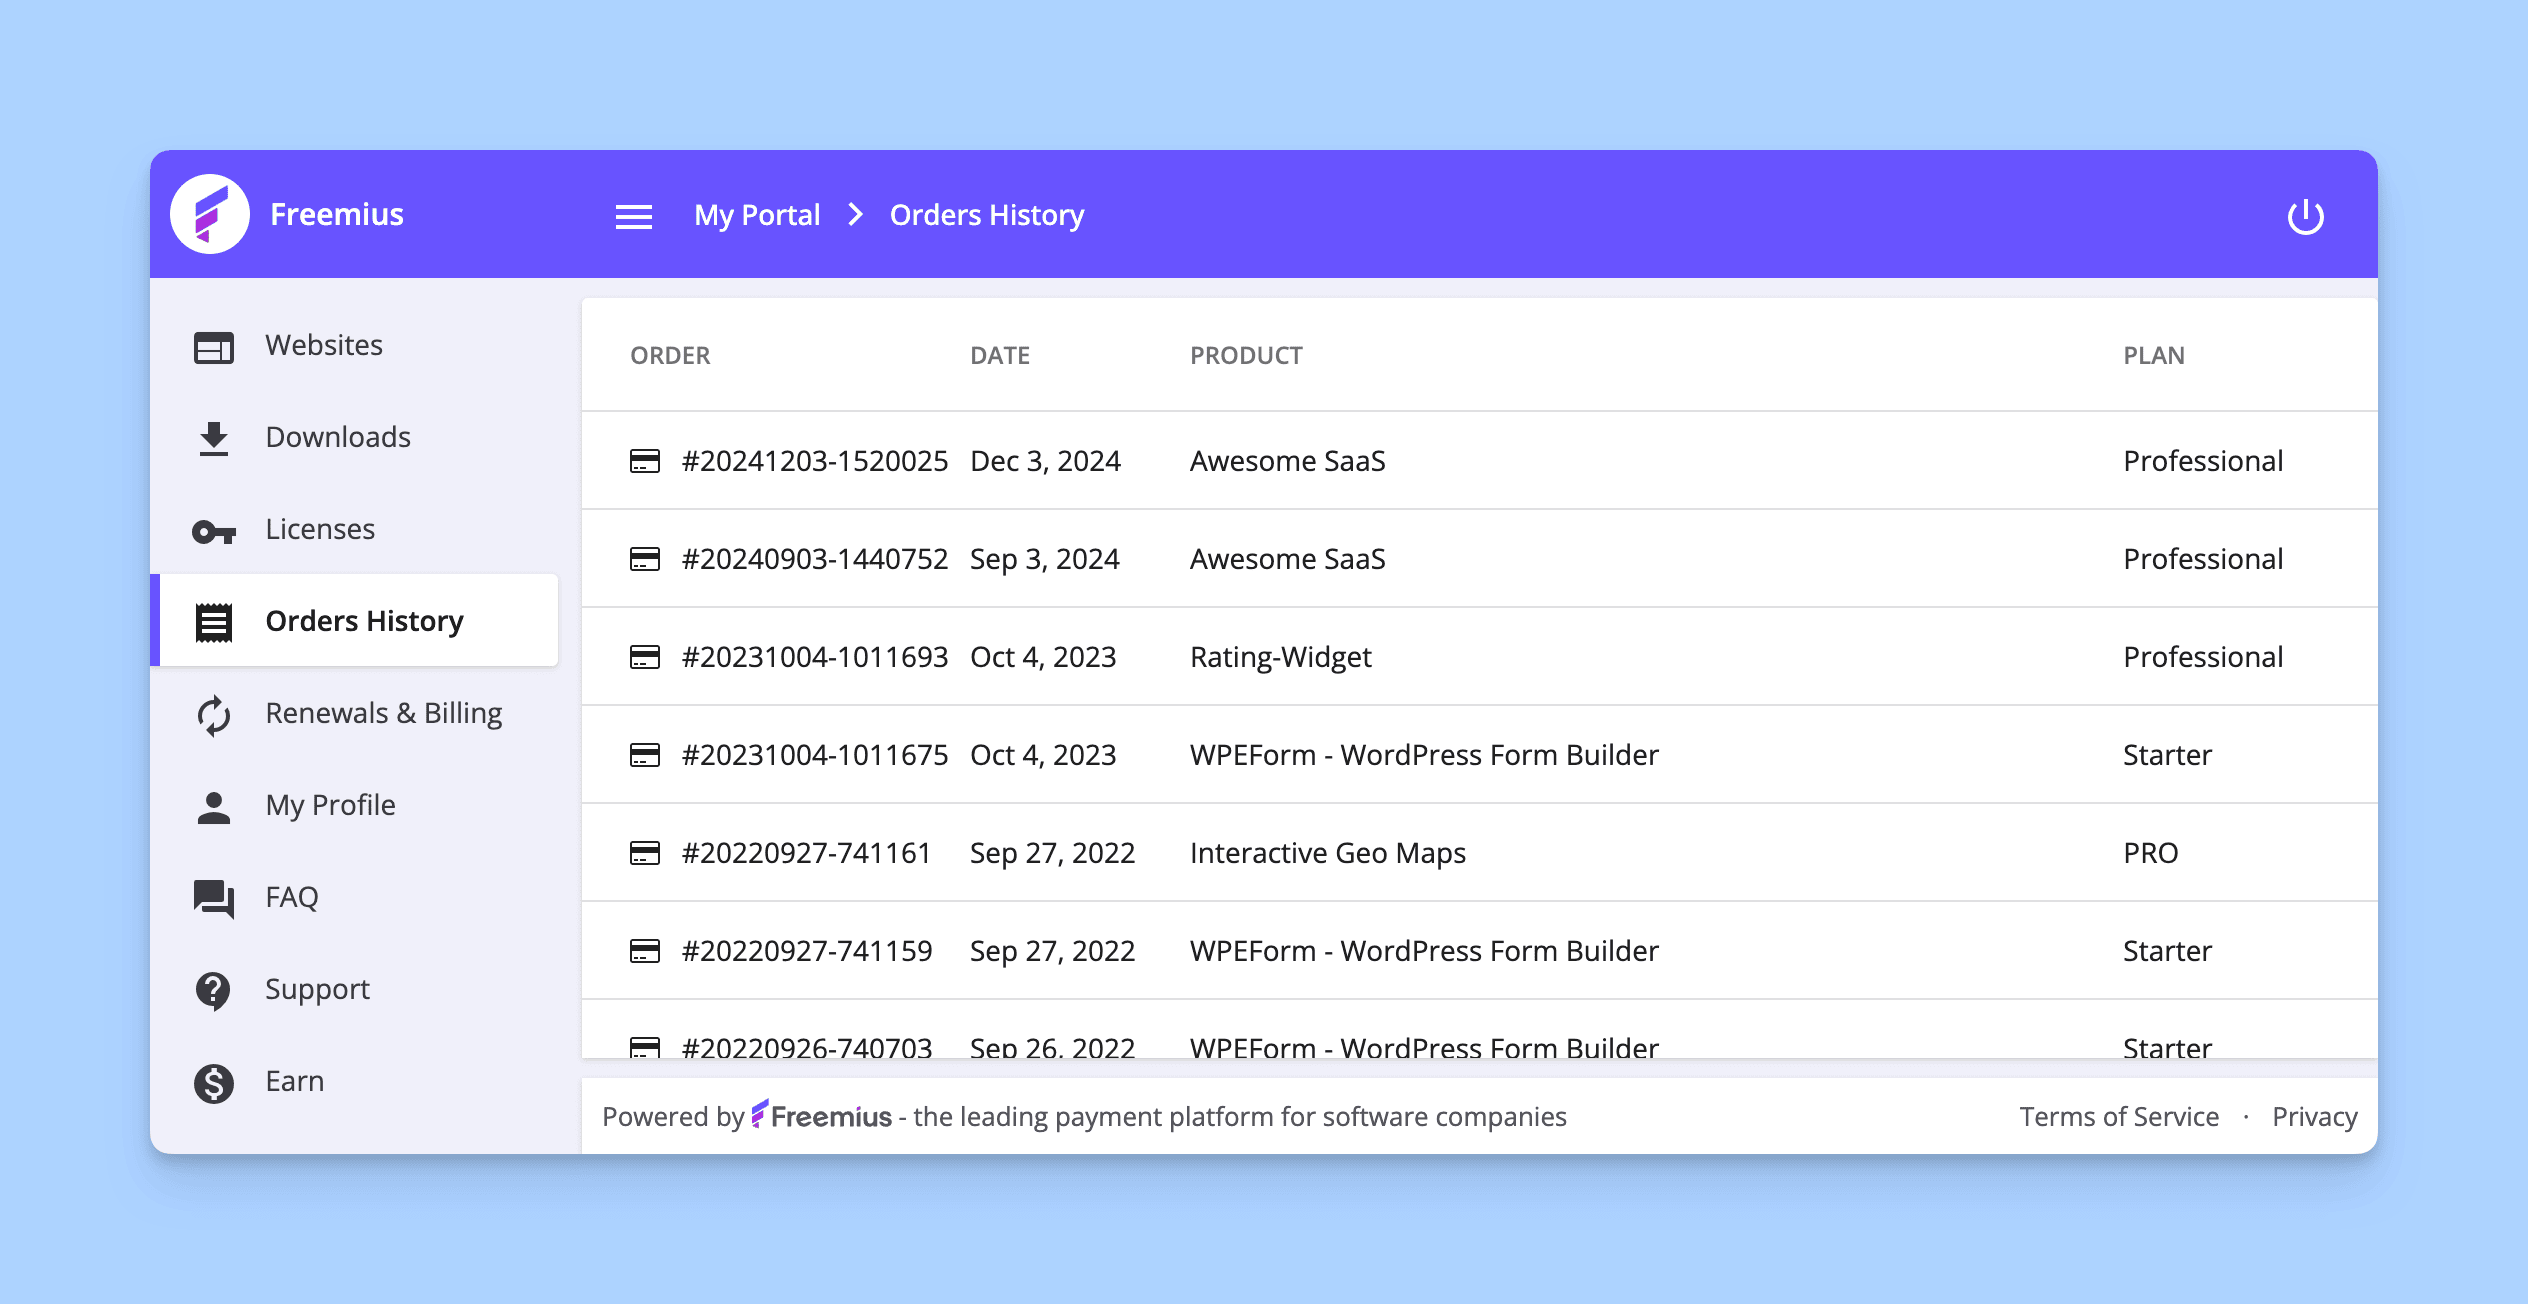Click the PRODUCT column header
Screen dimensions: 2528x1304
(1246, 355)
